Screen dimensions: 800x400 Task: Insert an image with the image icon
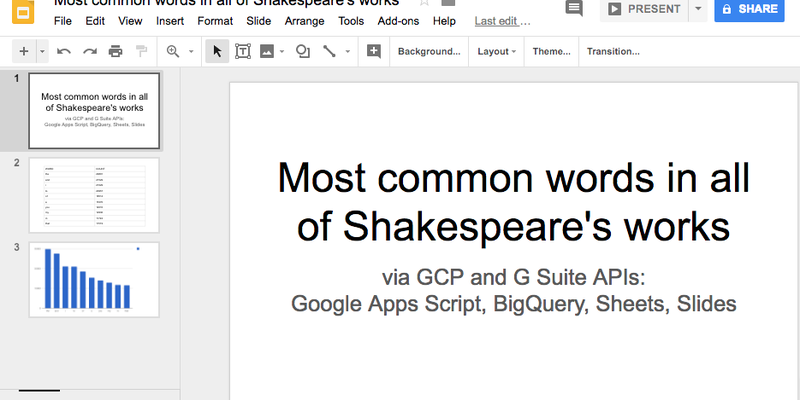click(x=267, y=51)
